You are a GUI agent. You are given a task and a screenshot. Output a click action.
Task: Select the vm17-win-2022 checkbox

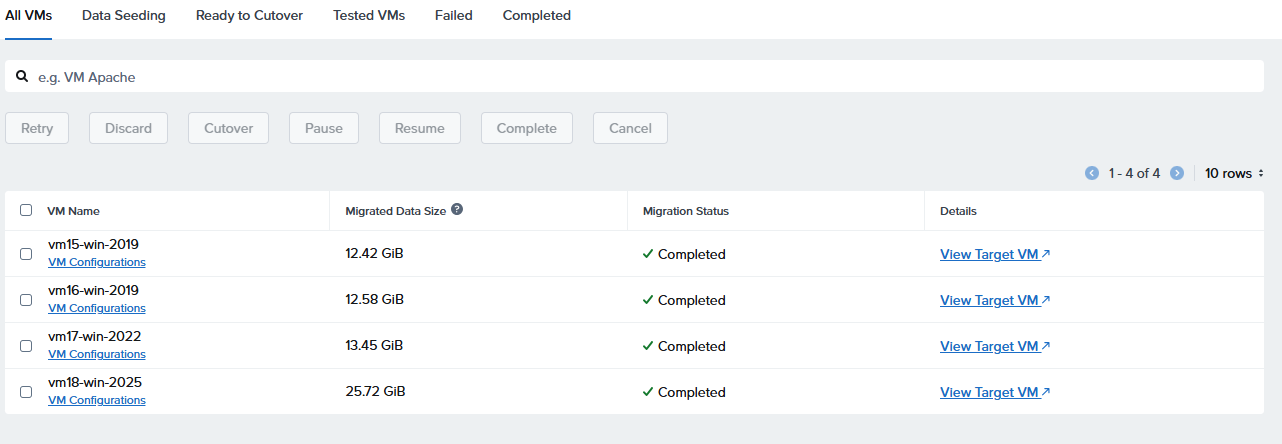point(26,346)
